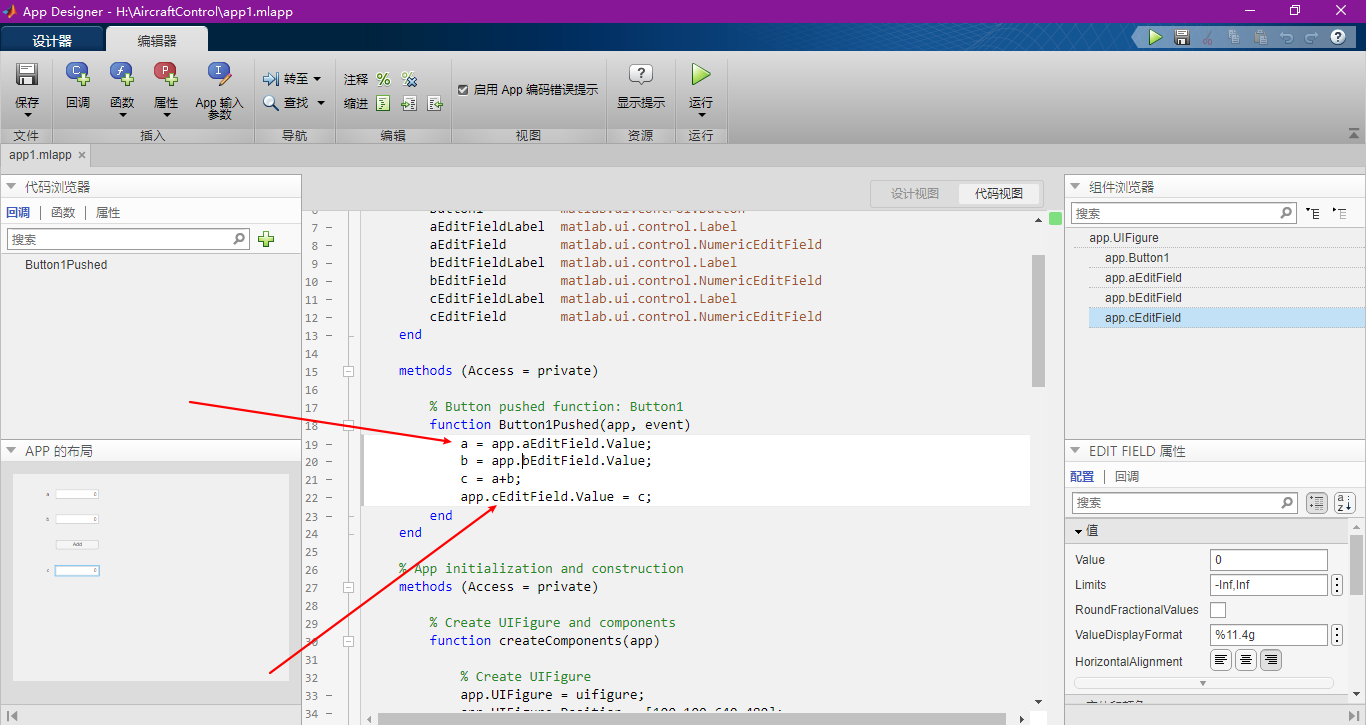The width and height of the screenshot is (1366, 725).
Task: Open the 属性 tab in the code browser
Action: (108, 212)
